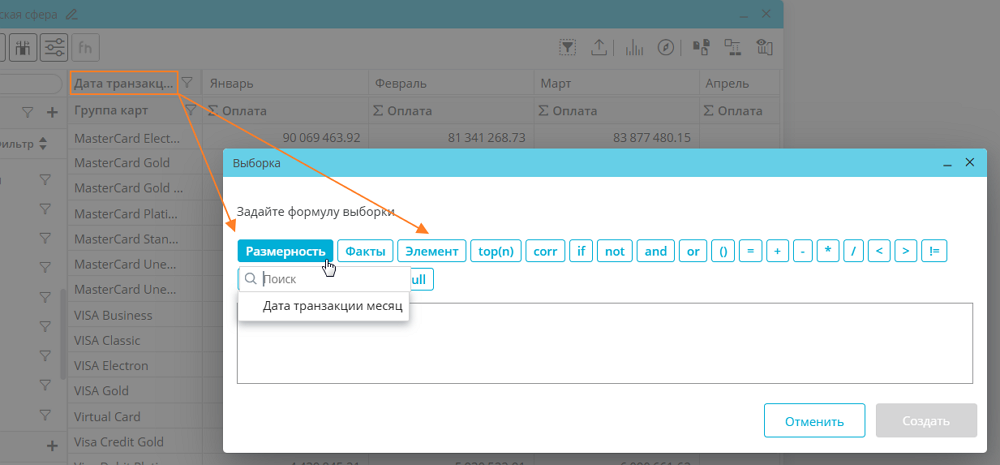Click the filter icon in top toolbar
Viewport: 1000px width, 465px height.
(x=567, y=47)
